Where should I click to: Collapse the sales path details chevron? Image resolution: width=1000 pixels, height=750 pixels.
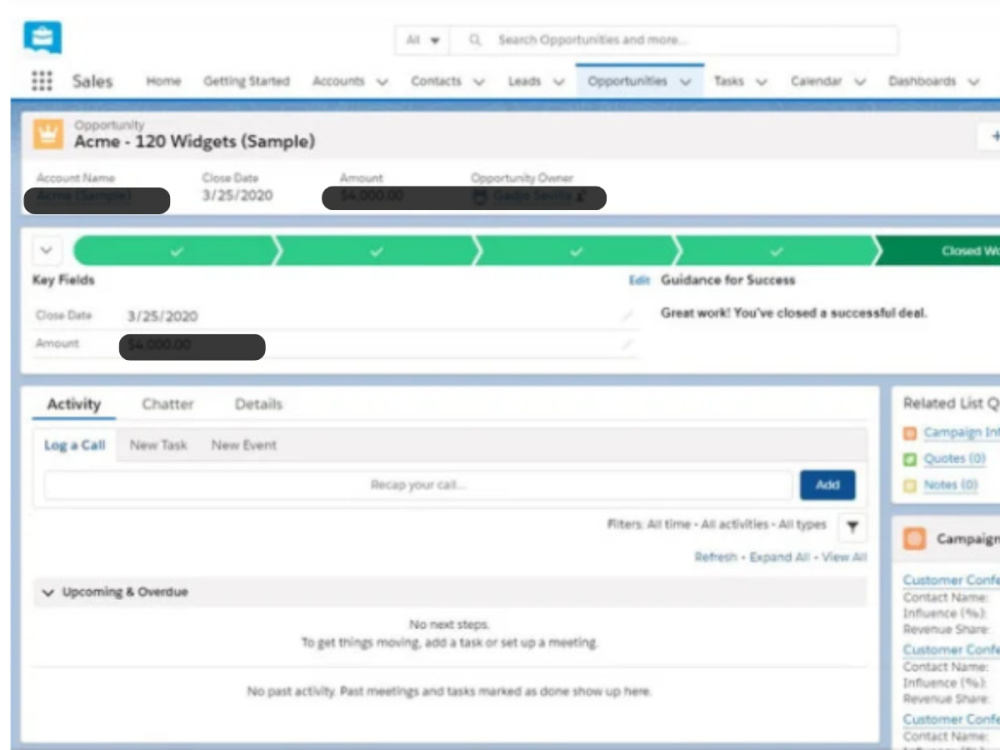pos(47,251)
